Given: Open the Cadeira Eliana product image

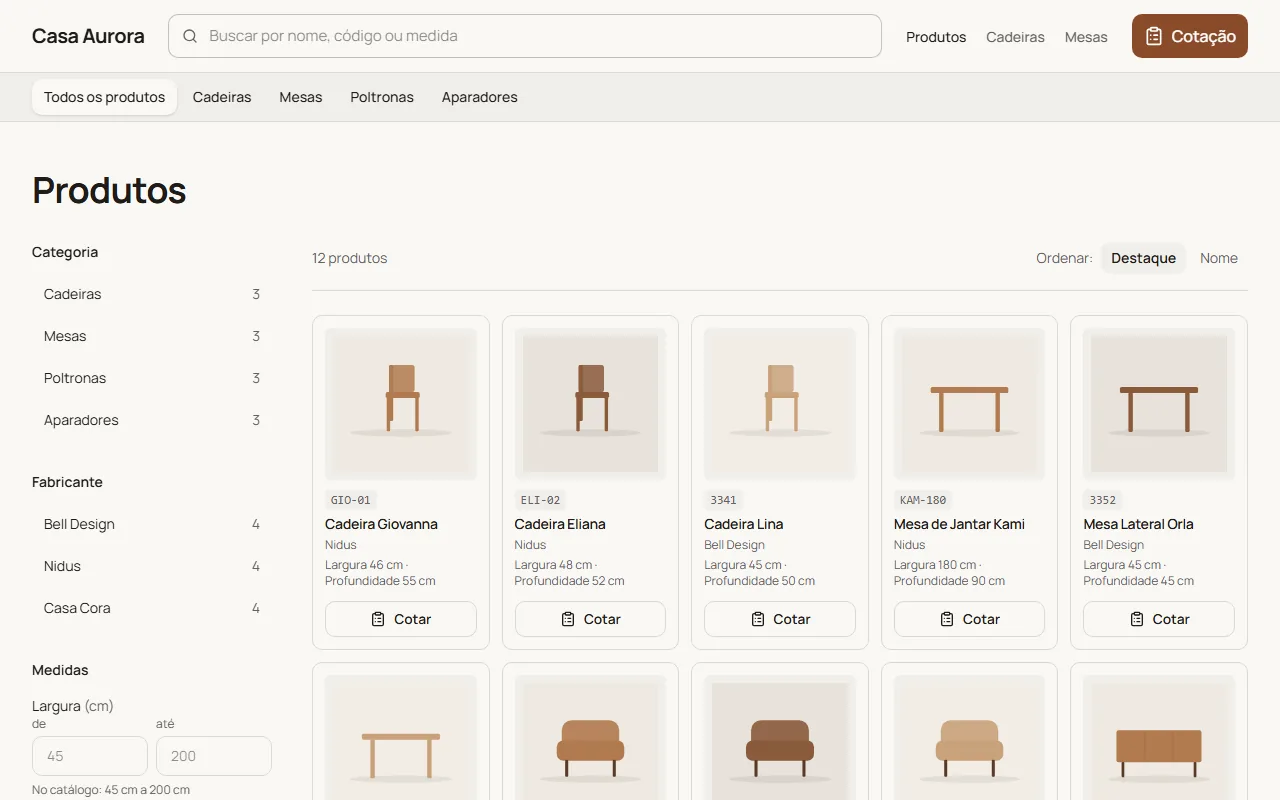Looking at the screenshot, I should (590, 404).
